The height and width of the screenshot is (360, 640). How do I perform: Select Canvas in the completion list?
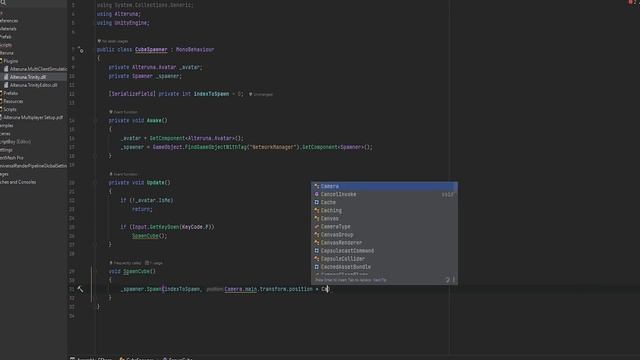coord(384,219)
